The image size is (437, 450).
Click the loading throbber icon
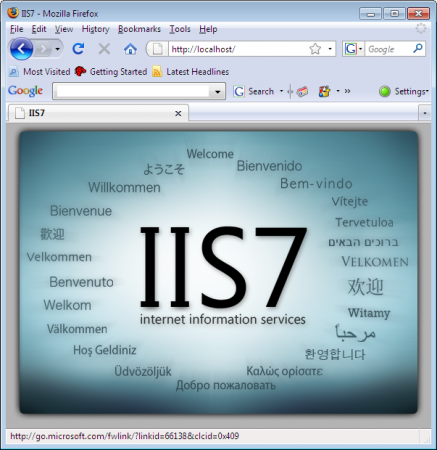tap(421, 29)
